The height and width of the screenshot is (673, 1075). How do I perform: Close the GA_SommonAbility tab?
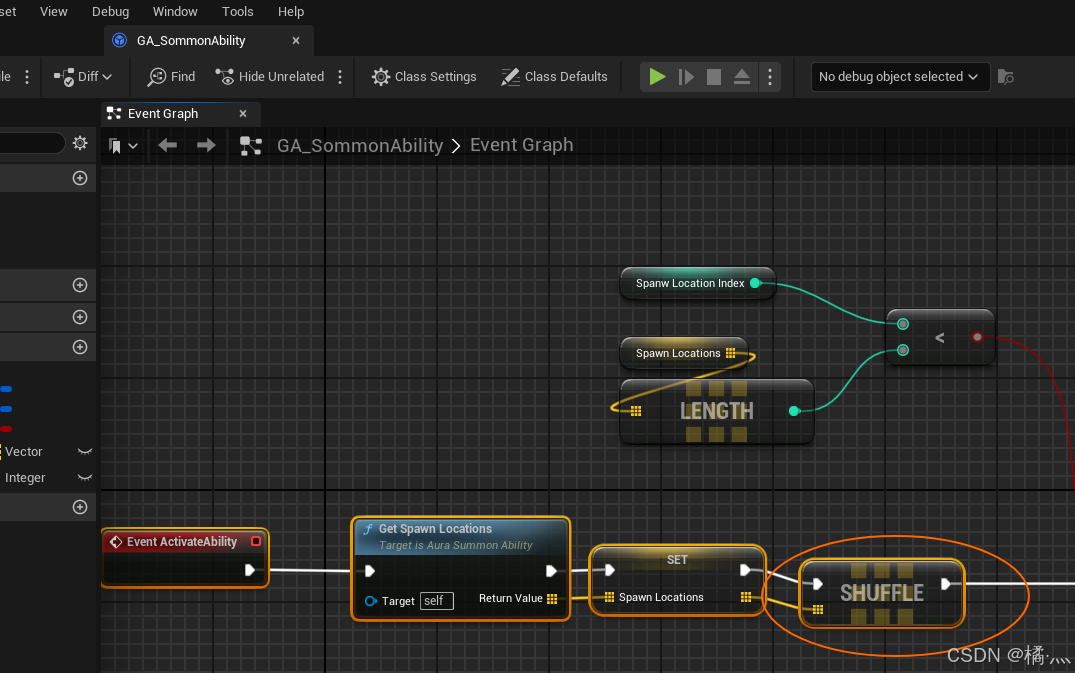(296, 40)
